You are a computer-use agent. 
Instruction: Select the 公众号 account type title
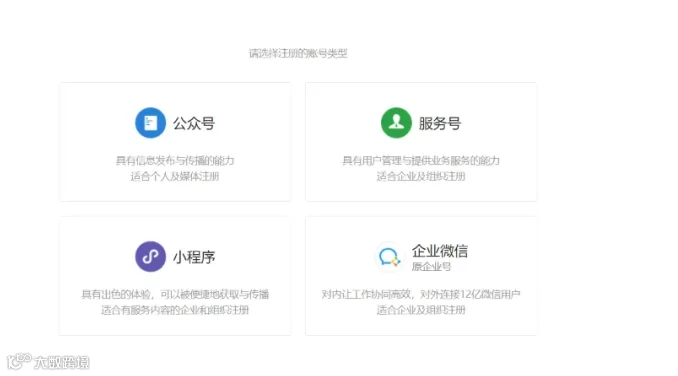194,124
